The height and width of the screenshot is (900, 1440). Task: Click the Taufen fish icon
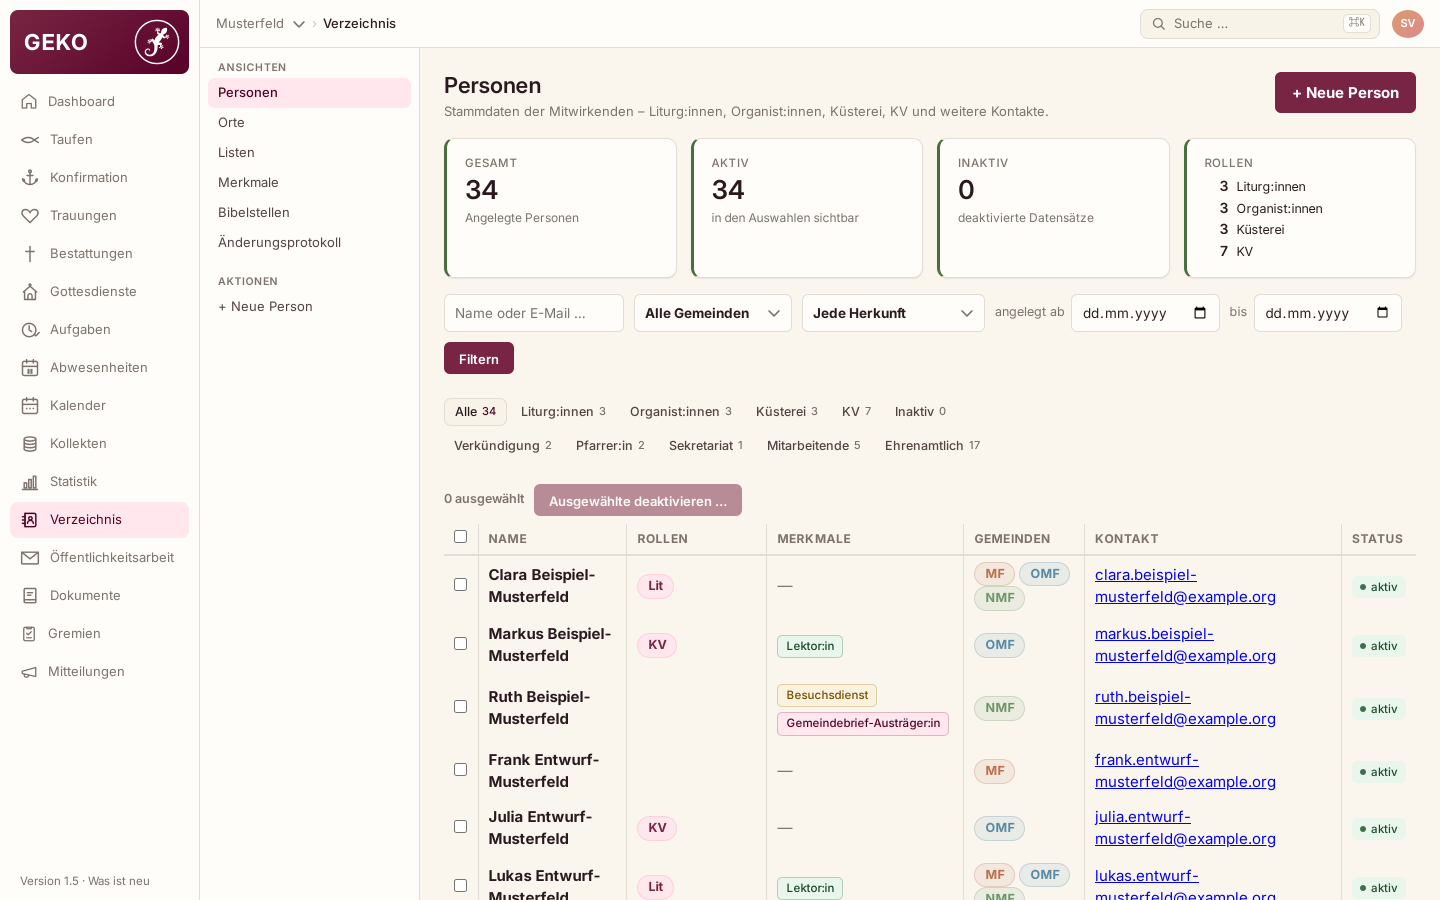pyautogui.click(x=30, y=139)
